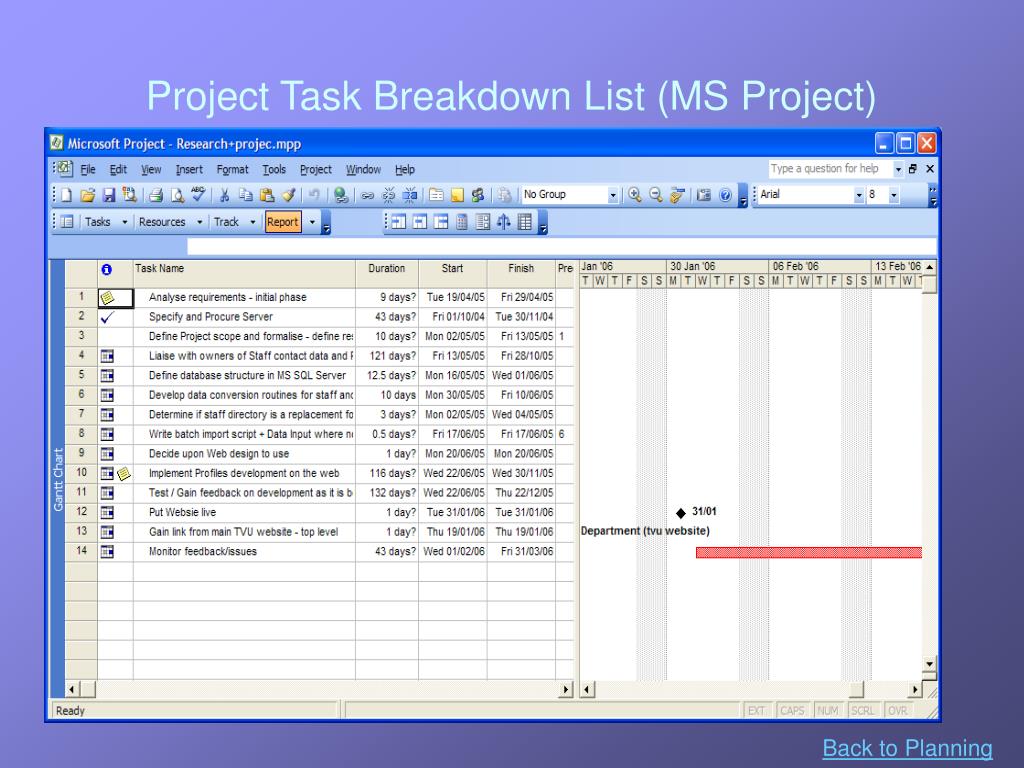
Task: Open an existing project file
Action: click(x=88, y=195)
